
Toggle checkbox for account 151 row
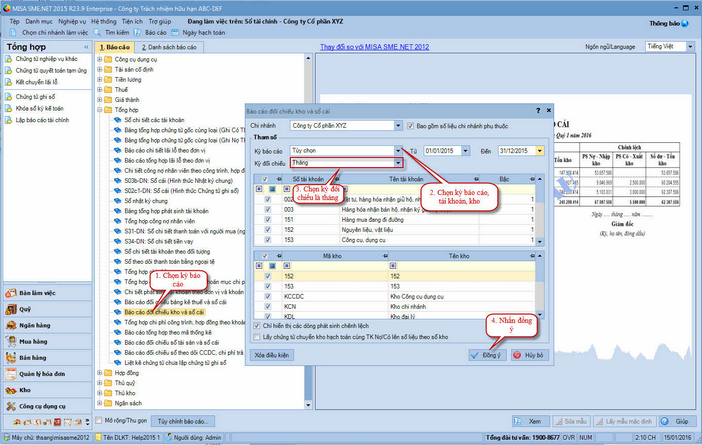[268, 220]
